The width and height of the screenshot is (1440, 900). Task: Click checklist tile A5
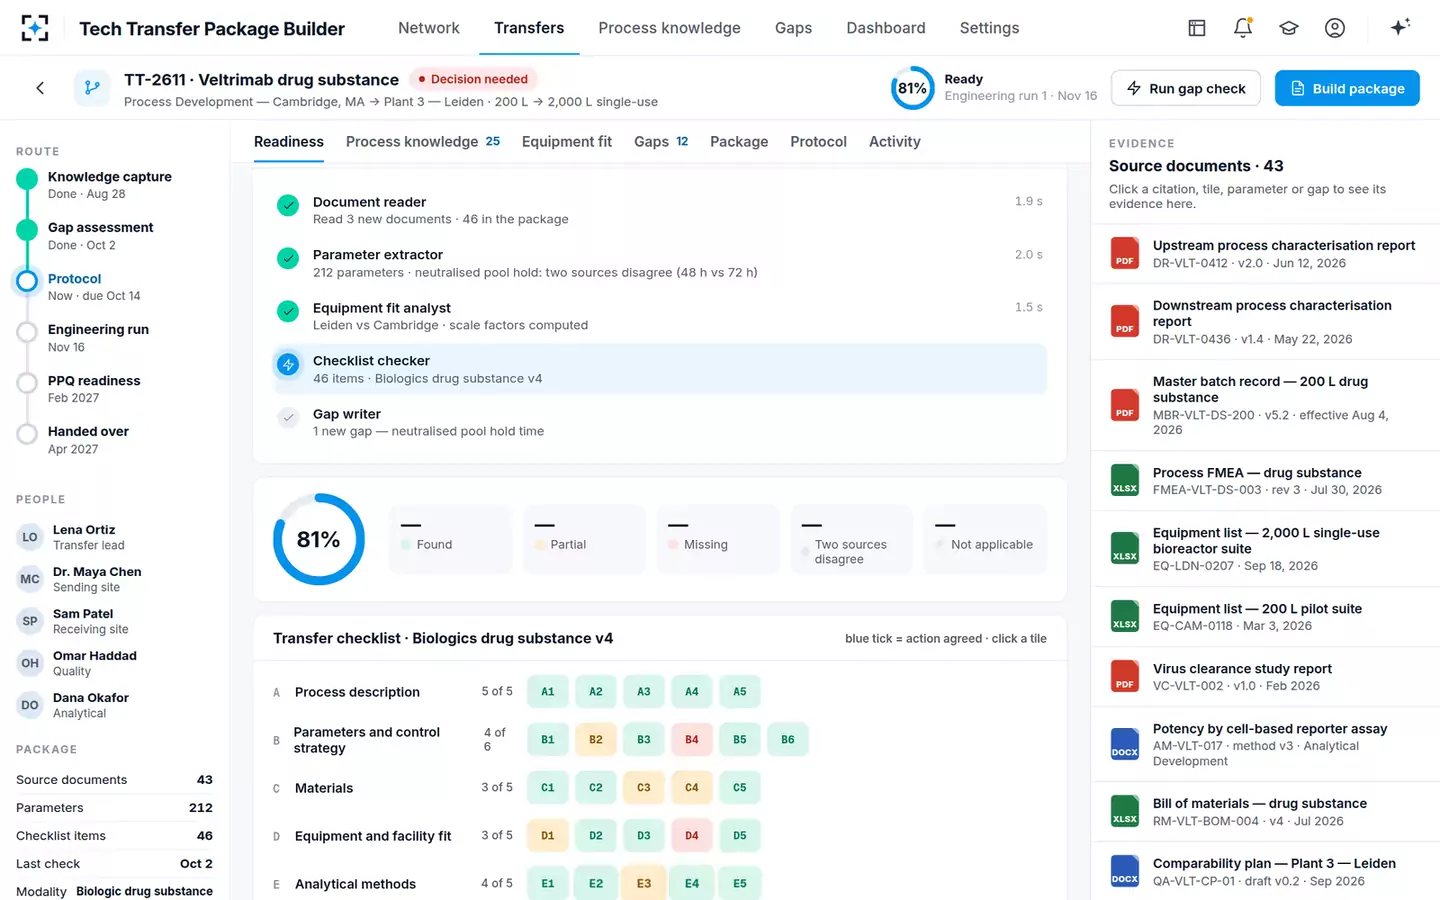pyautogui.click(x=740, y=692)
